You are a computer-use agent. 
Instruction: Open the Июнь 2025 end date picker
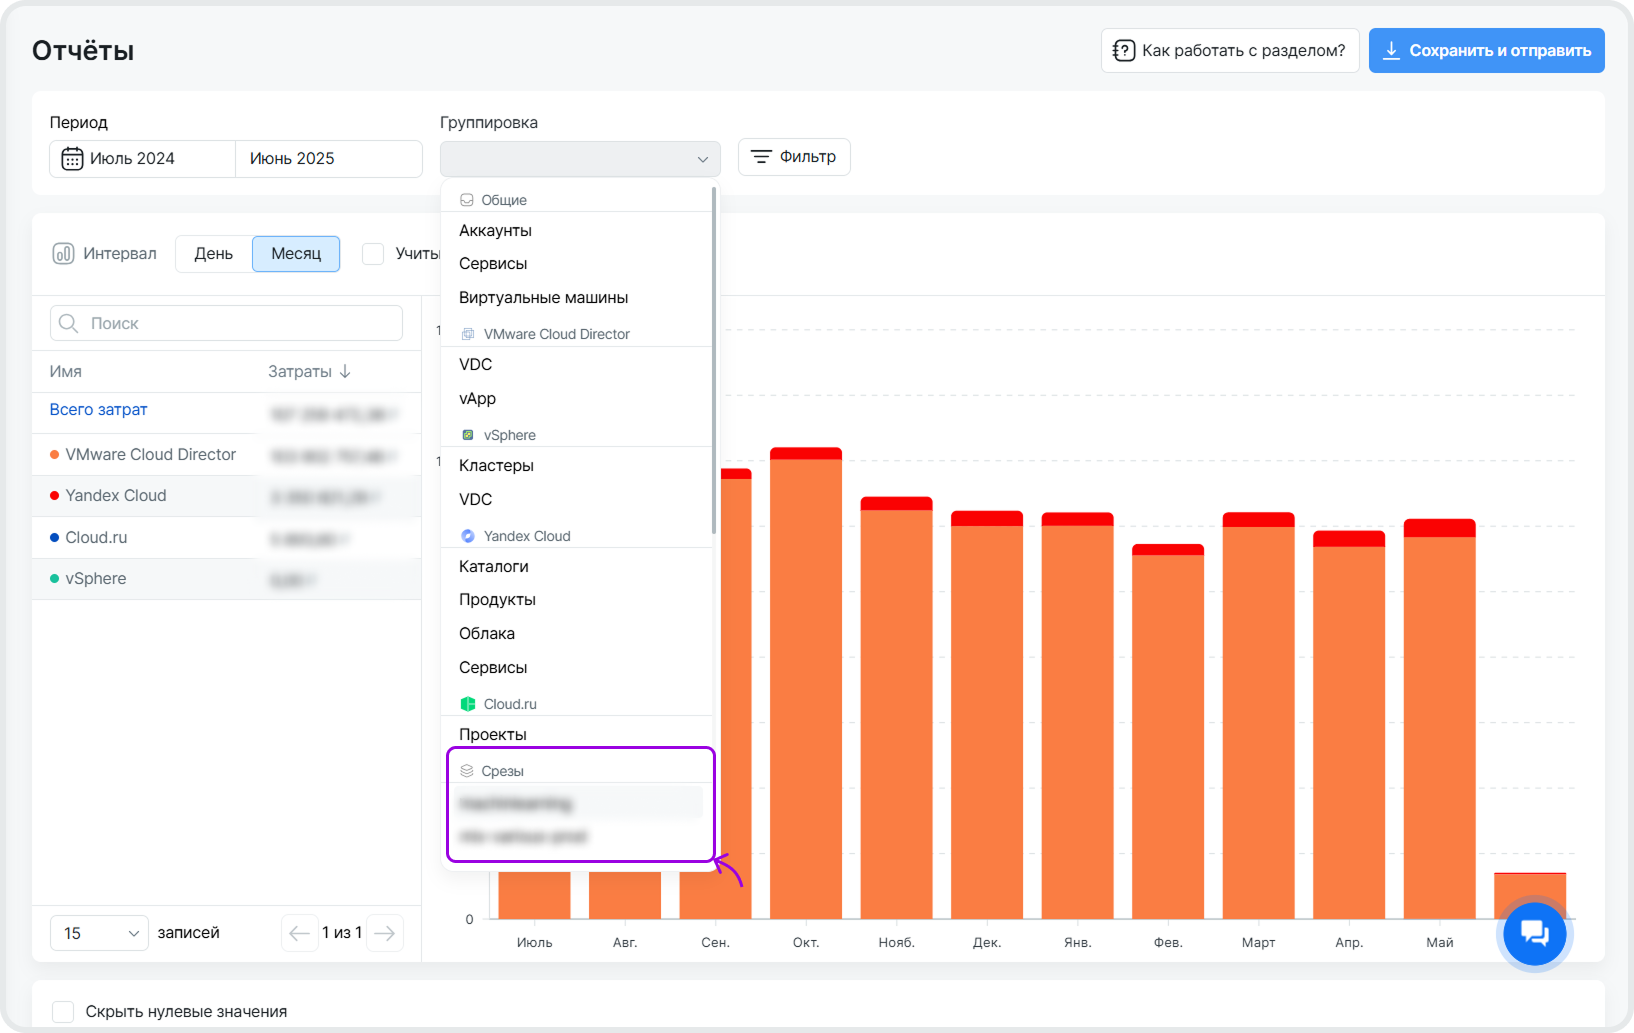coord(328,159)
